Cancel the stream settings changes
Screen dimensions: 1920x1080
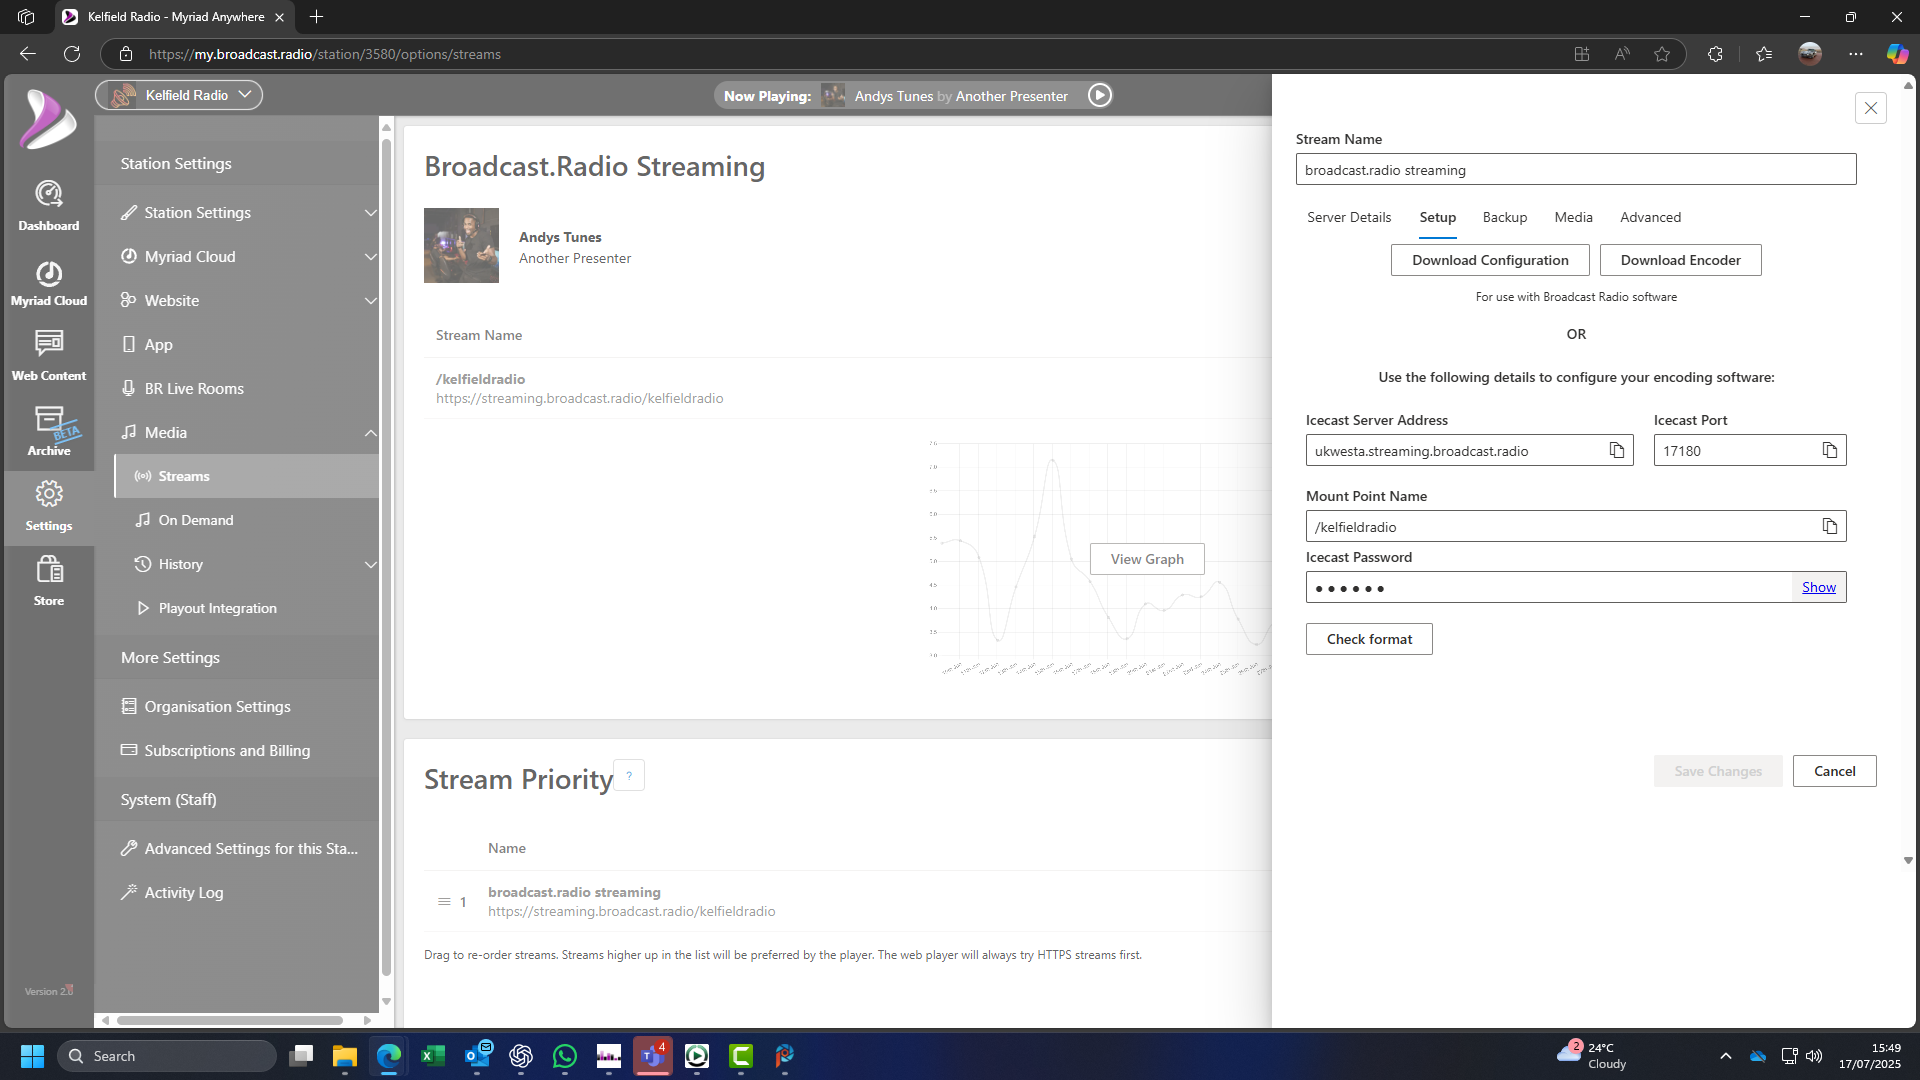coord(1834,771)
